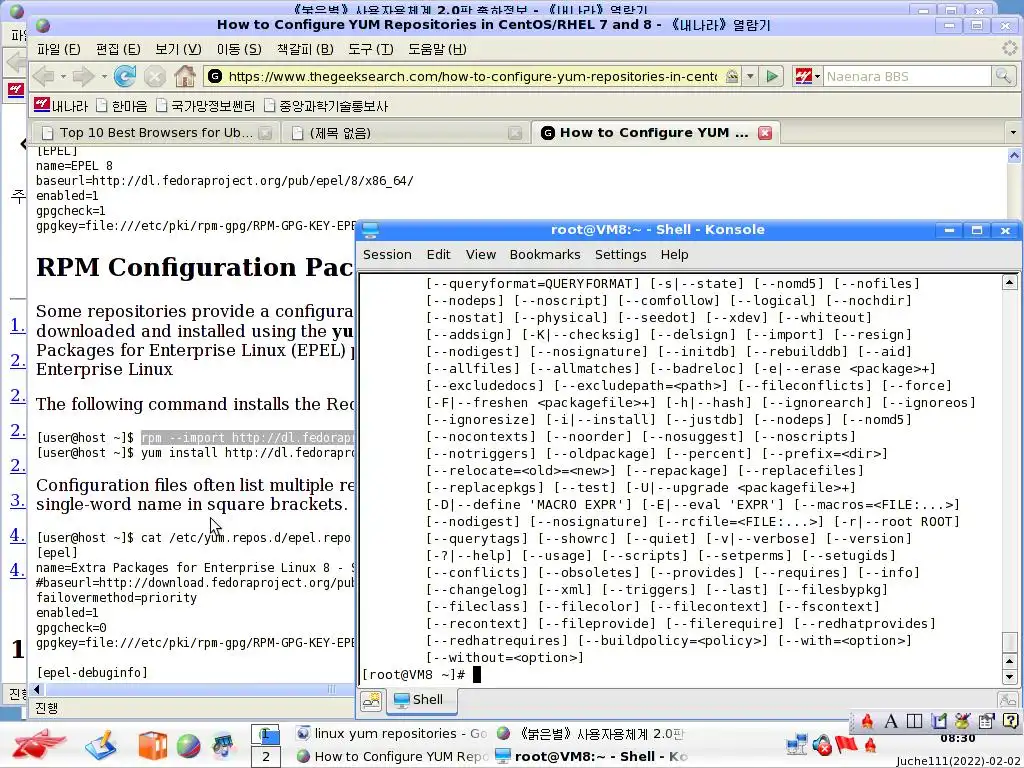Image resolution: width=1024 pixels, height=768 pixels.
Task: Click the Konsole window menu icon
Action: coord(370,230)
